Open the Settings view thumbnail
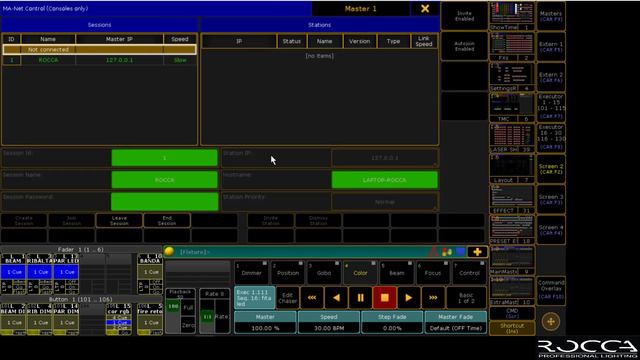This screenshot has width=640, height=360. coord(512,77)
